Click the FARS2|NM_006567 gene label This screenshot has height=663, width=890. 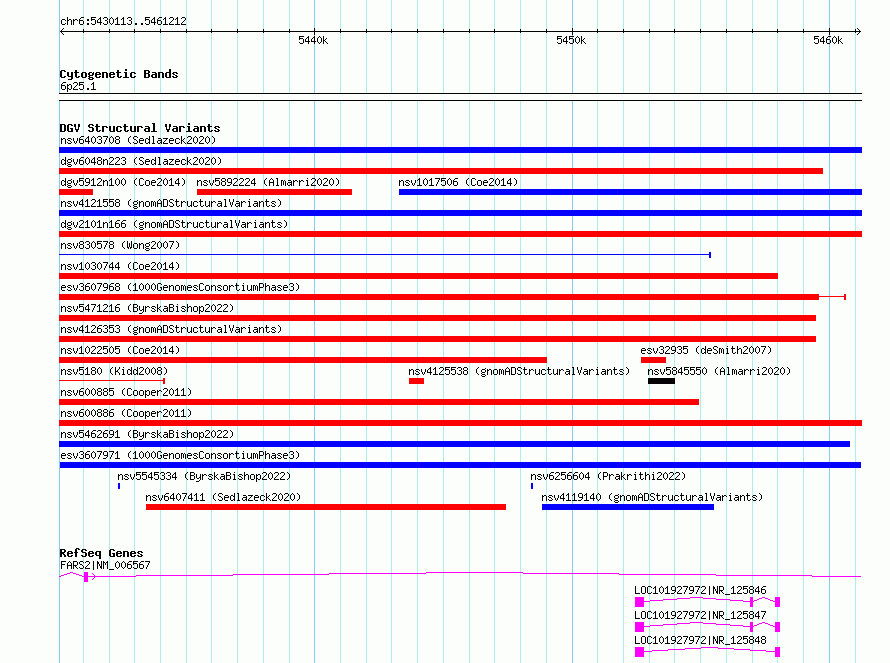105,565
